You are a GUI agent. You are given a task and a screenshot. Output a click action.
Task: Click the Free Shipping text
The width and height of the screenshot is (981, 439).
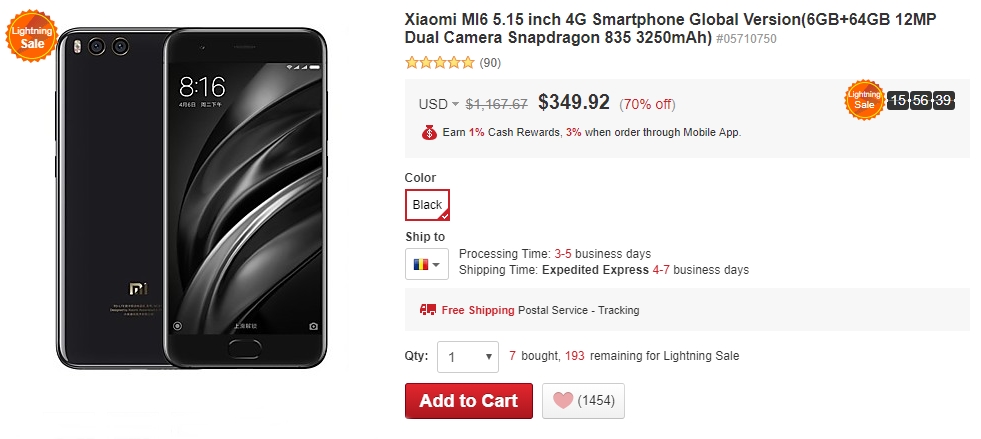point(478,310)
